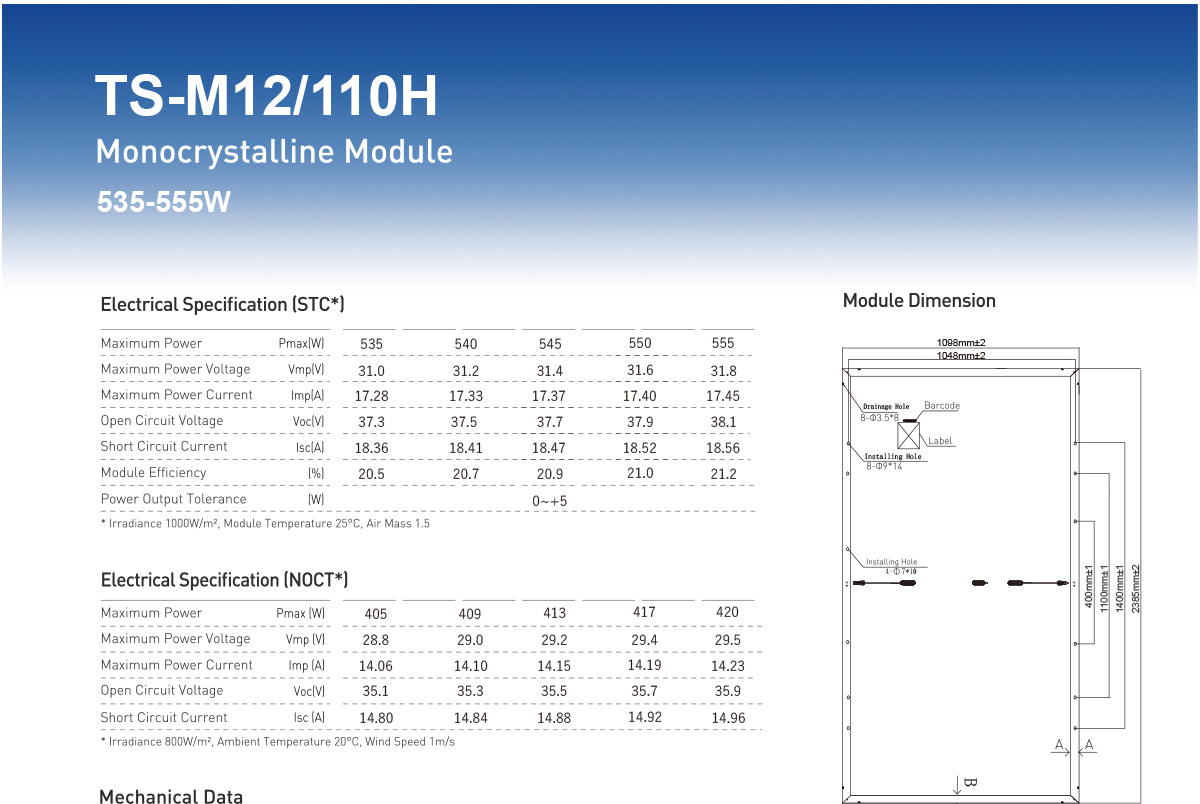Click the Module Dimension heading

(x=919, y=300)
